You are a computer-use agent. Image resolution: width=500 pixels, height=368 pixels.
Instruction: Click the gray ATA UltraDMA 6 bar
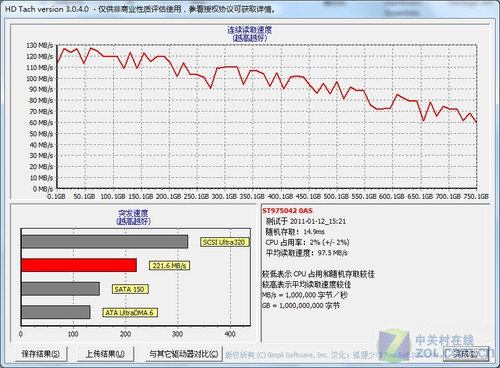(56, 312)
